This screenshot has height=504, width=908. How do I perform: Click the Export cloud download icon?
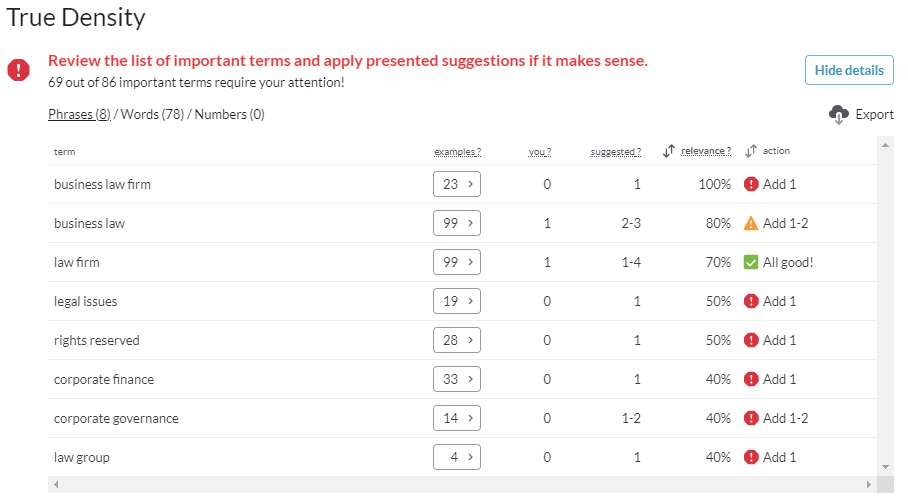click(x=839, y=115)
